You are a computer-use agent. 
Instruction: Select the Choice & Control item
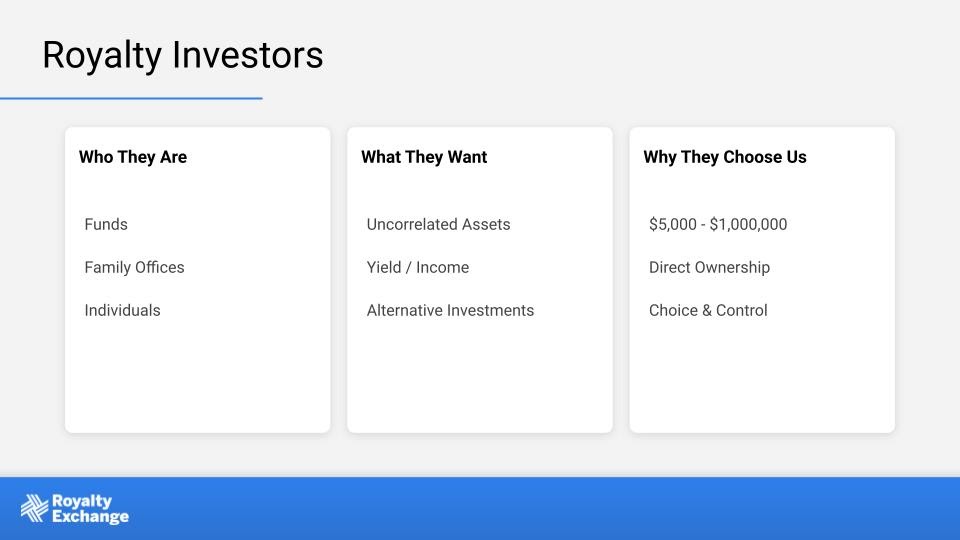pos(708,310)
